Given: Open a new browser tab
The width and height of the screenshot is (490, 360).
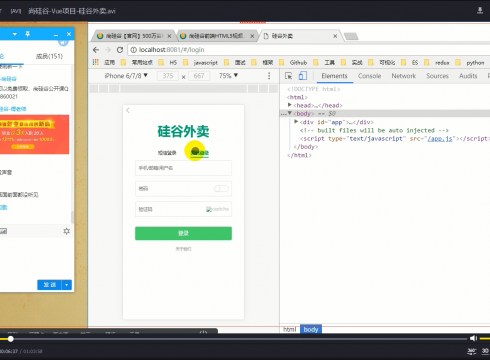Looking at the screenshot, I should (x=351, y=36).
